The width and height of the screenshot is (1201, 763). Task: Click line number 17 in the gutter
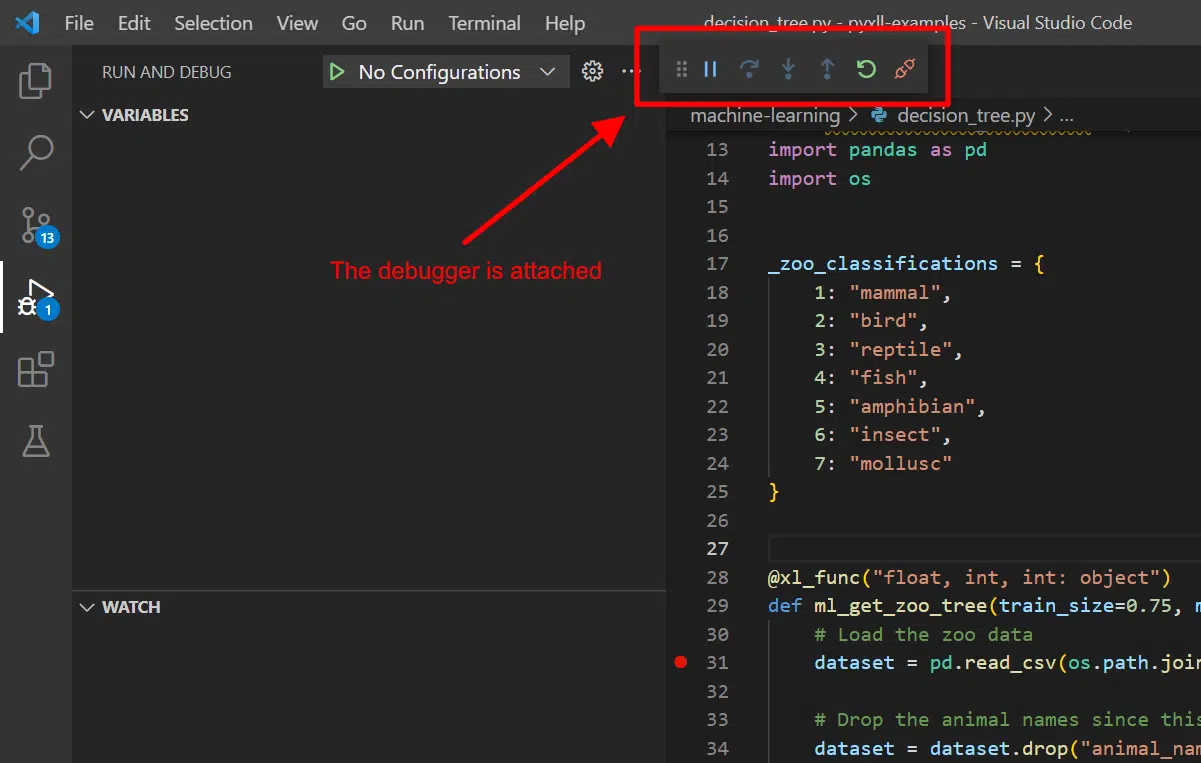point(717,264)
